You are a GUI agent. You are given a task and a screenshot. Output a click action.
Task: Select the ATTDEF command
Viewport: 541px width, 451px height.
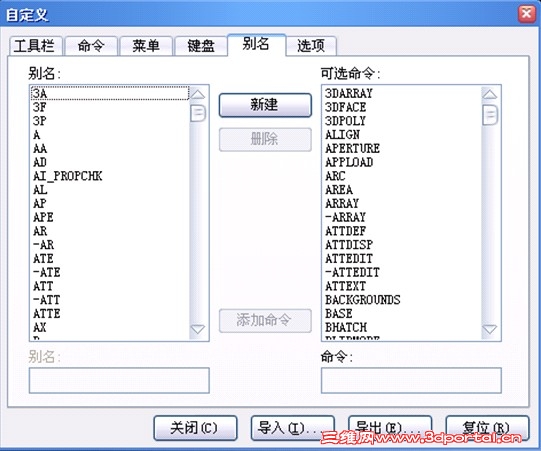click(402, 231)
